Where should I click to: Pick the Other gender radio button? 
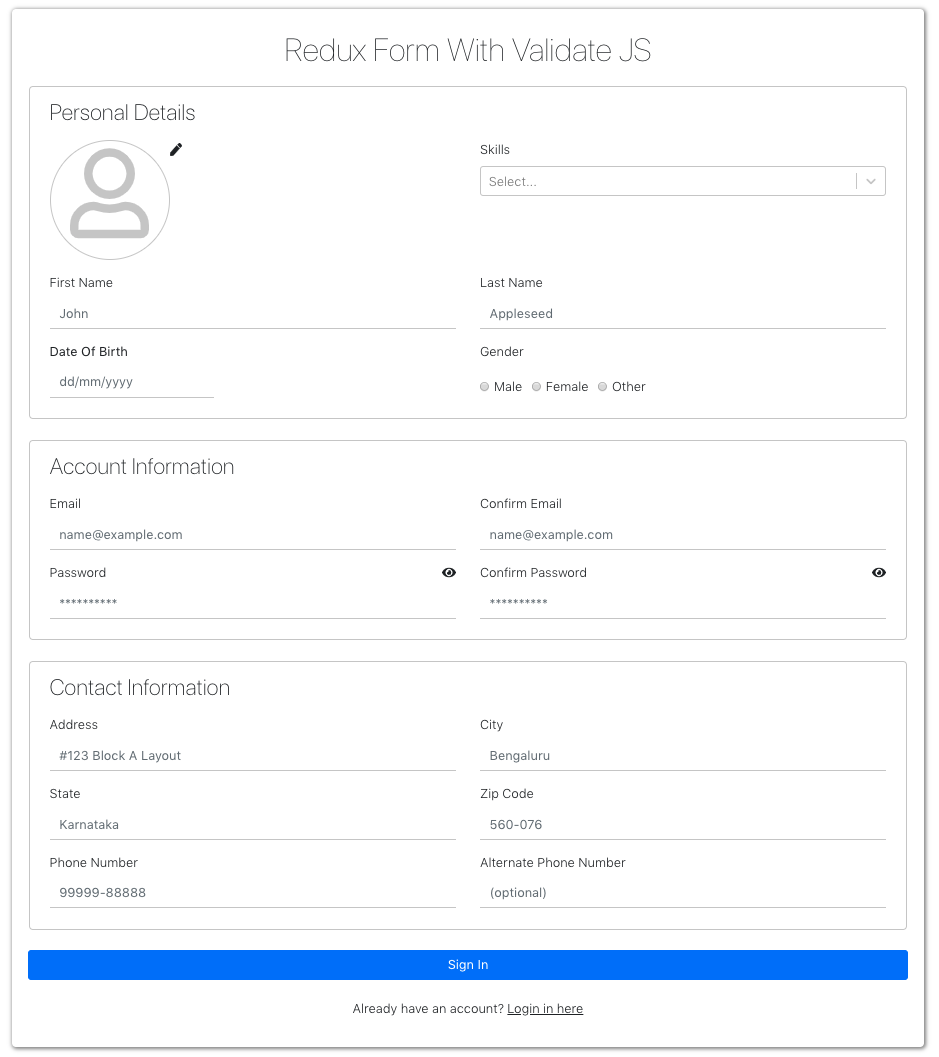pyautogui.click(x=603, y=387)
